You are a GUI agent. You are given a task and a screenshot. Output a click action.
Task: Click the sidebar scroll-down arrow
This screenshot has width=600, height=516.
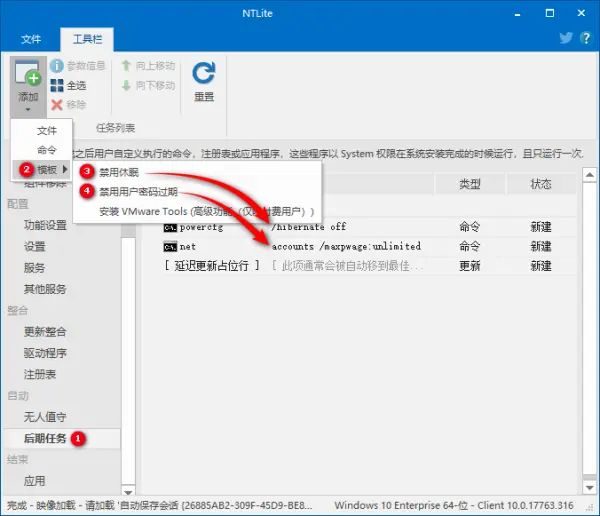pyautogui.click(x=128, y=492)
